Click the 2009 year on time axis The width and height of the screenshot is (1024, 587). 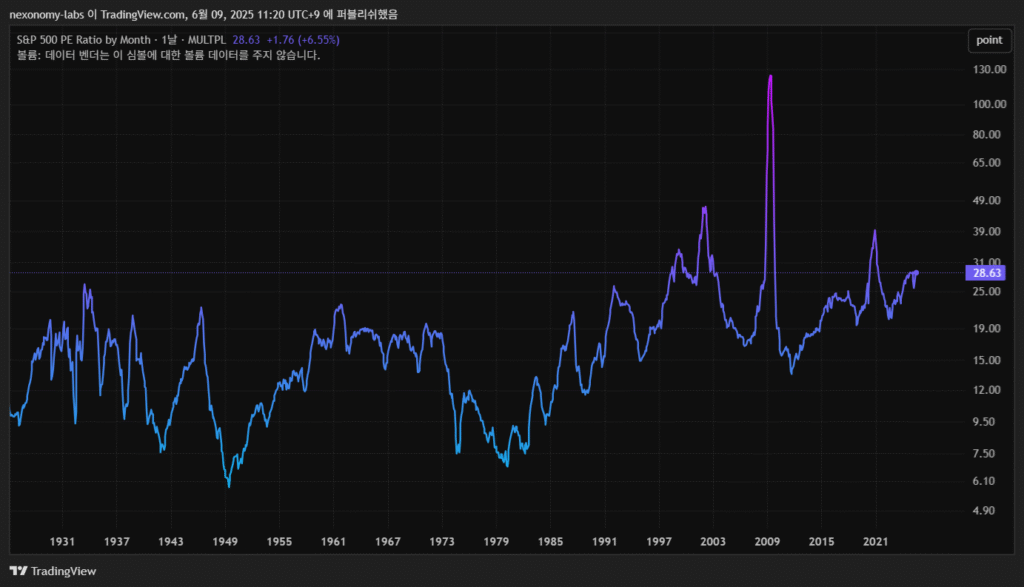click(767, 541)
